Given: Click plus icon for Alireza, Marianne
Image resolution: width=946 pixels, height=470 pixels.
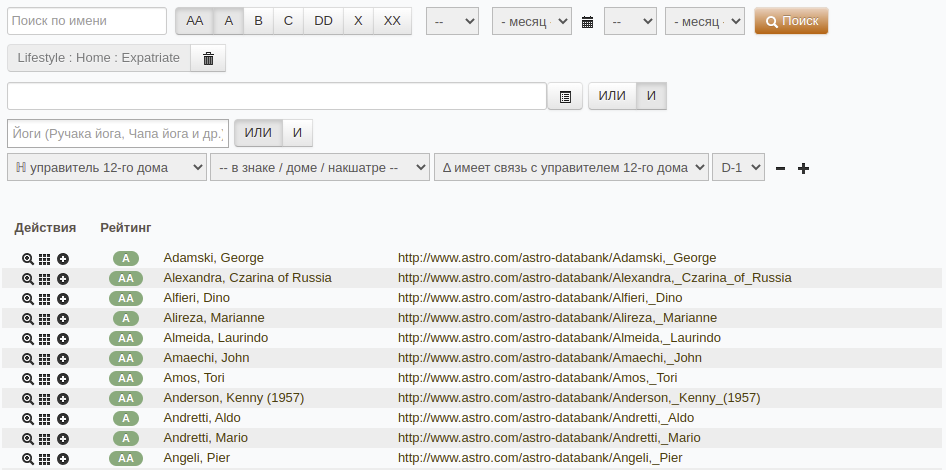Looking at the screenshot, I should 63,319.
